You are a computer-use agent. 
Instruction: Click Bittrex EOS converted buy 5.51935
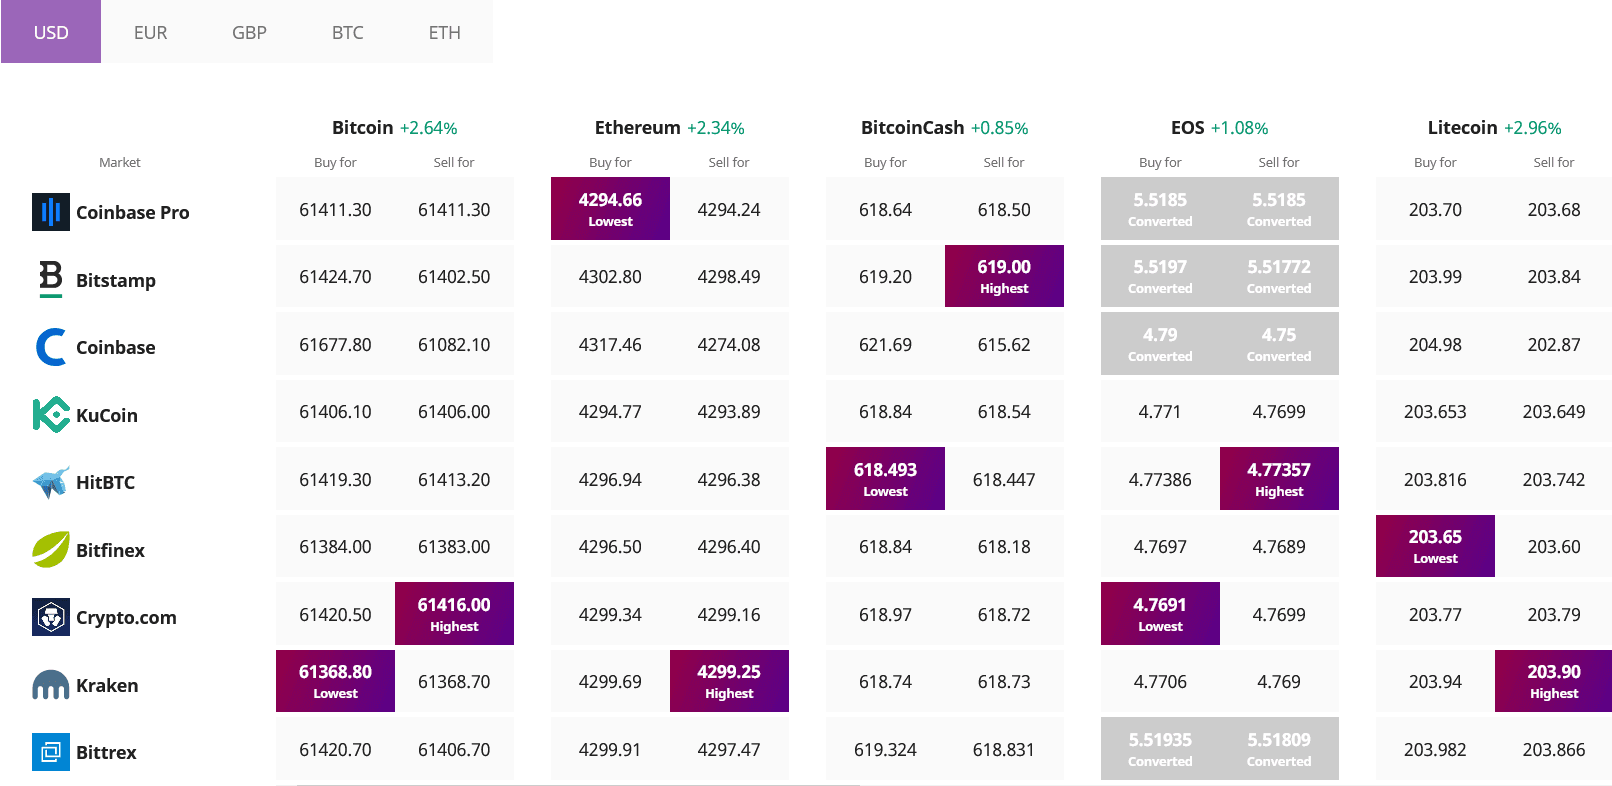1160,748
